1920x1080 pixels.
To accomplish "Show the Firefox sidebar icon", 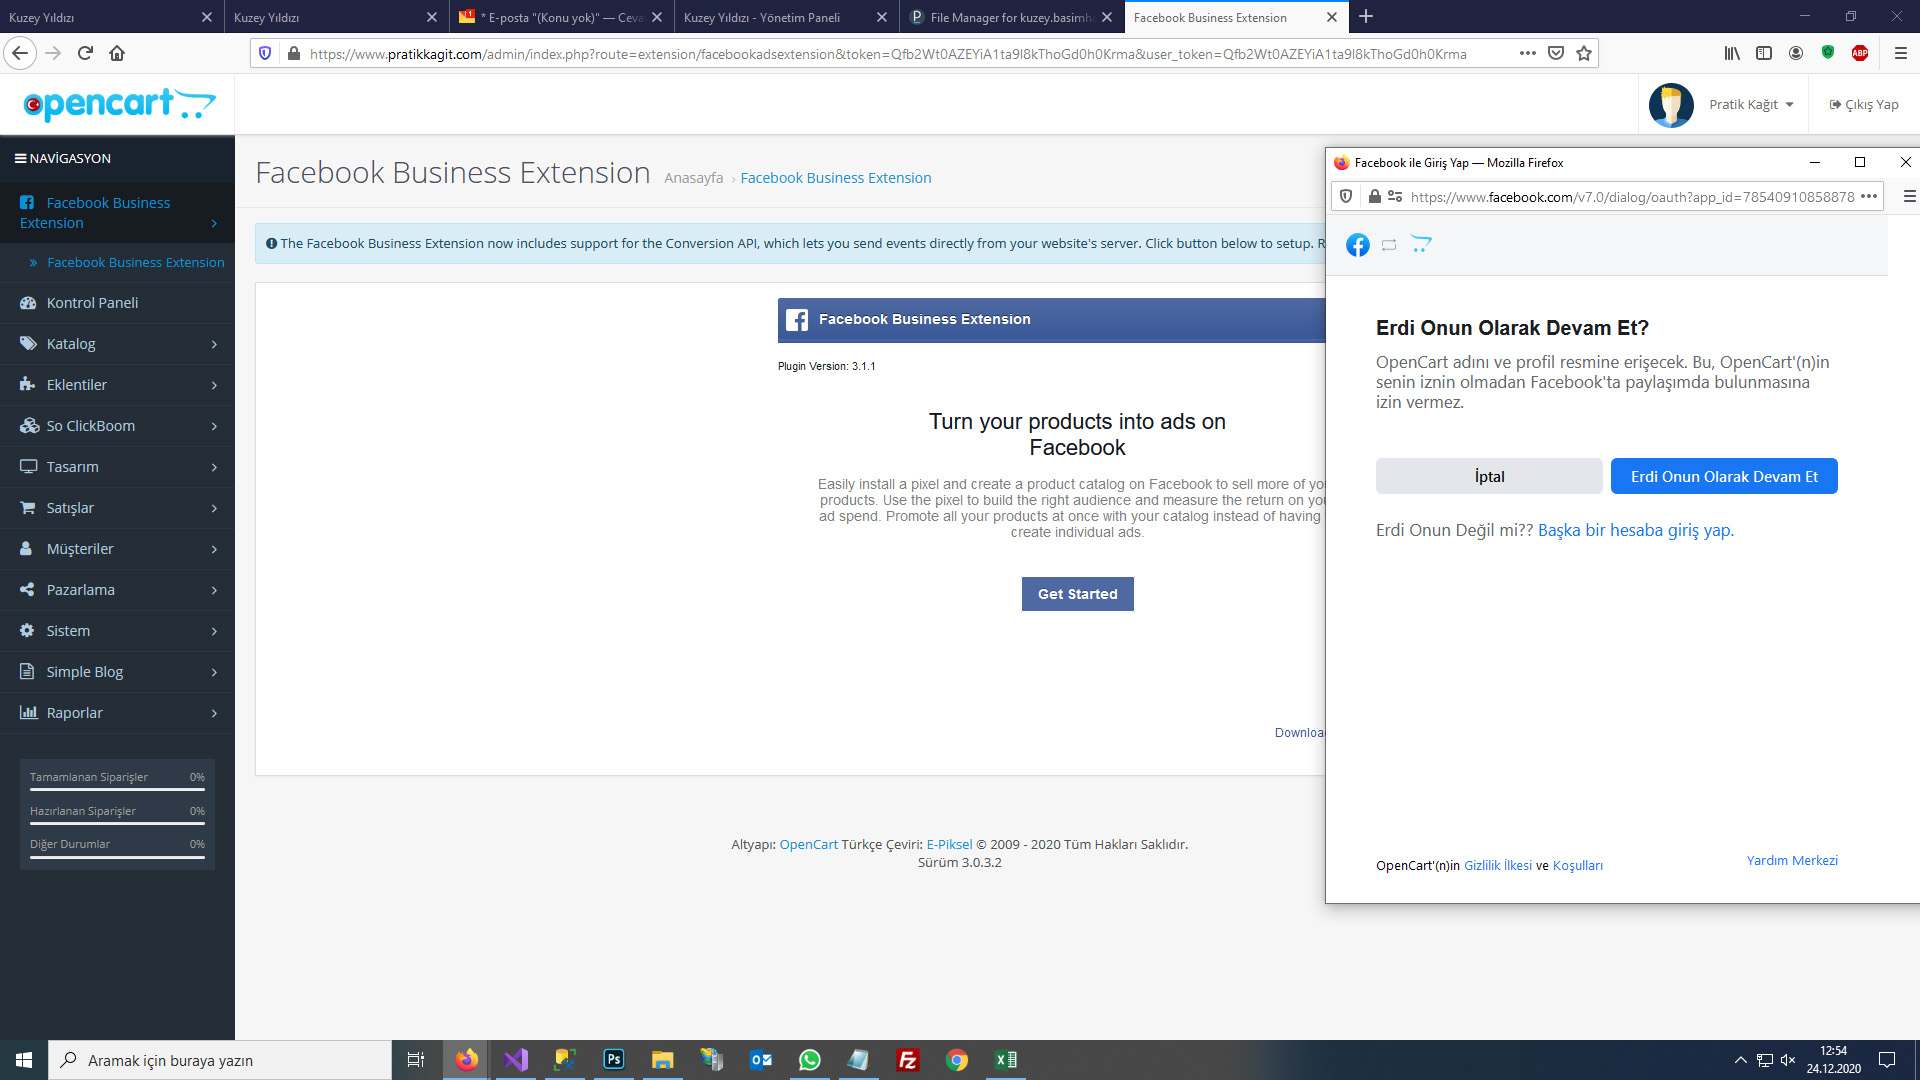I will coord(1764,53).
